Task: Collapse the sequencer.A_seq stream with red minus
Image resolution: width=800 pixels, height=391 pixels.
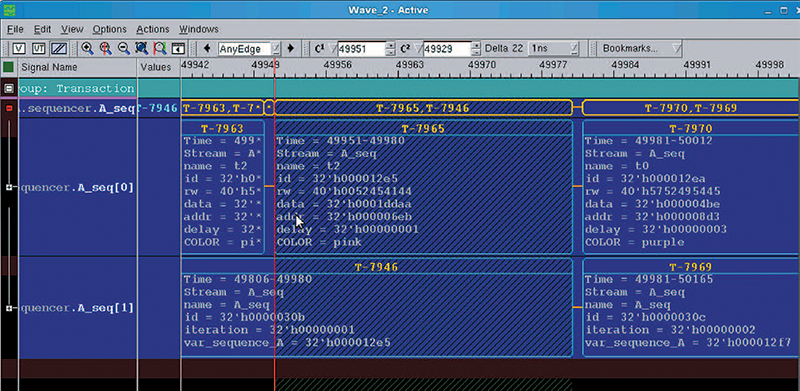Action: click(x=9, y=108)
